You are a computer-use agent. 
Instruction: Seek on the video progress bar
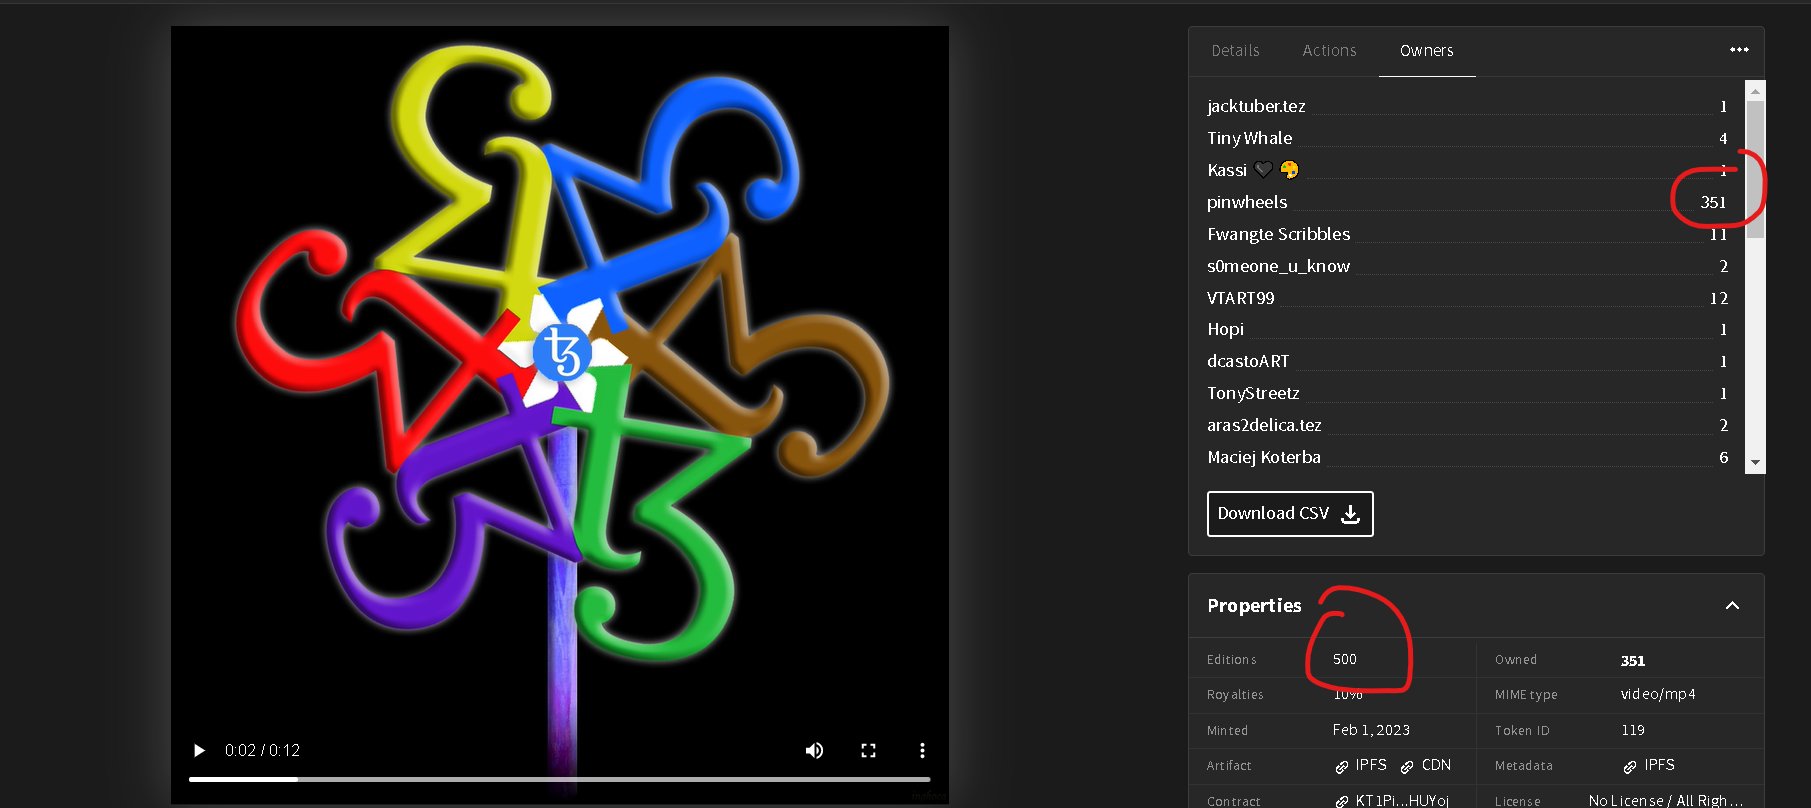(560, 779)
